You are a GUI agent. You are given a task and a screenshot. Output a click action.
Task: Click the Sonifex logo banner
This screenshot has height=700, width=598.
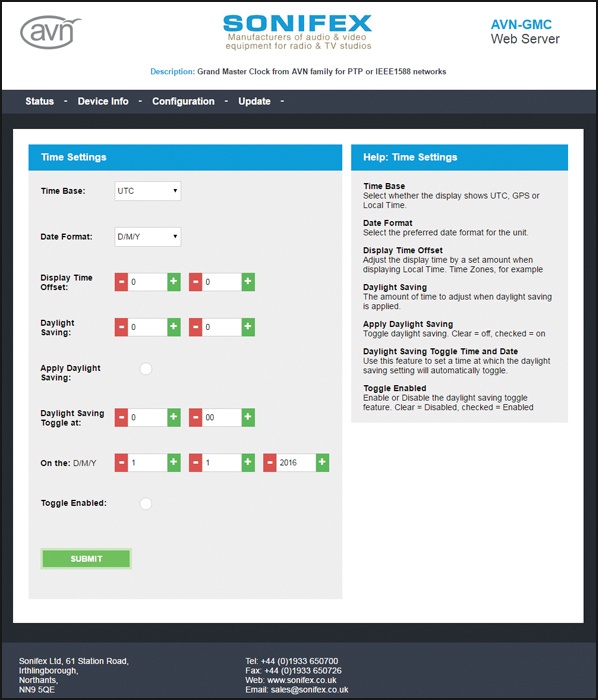click(298, 32)
